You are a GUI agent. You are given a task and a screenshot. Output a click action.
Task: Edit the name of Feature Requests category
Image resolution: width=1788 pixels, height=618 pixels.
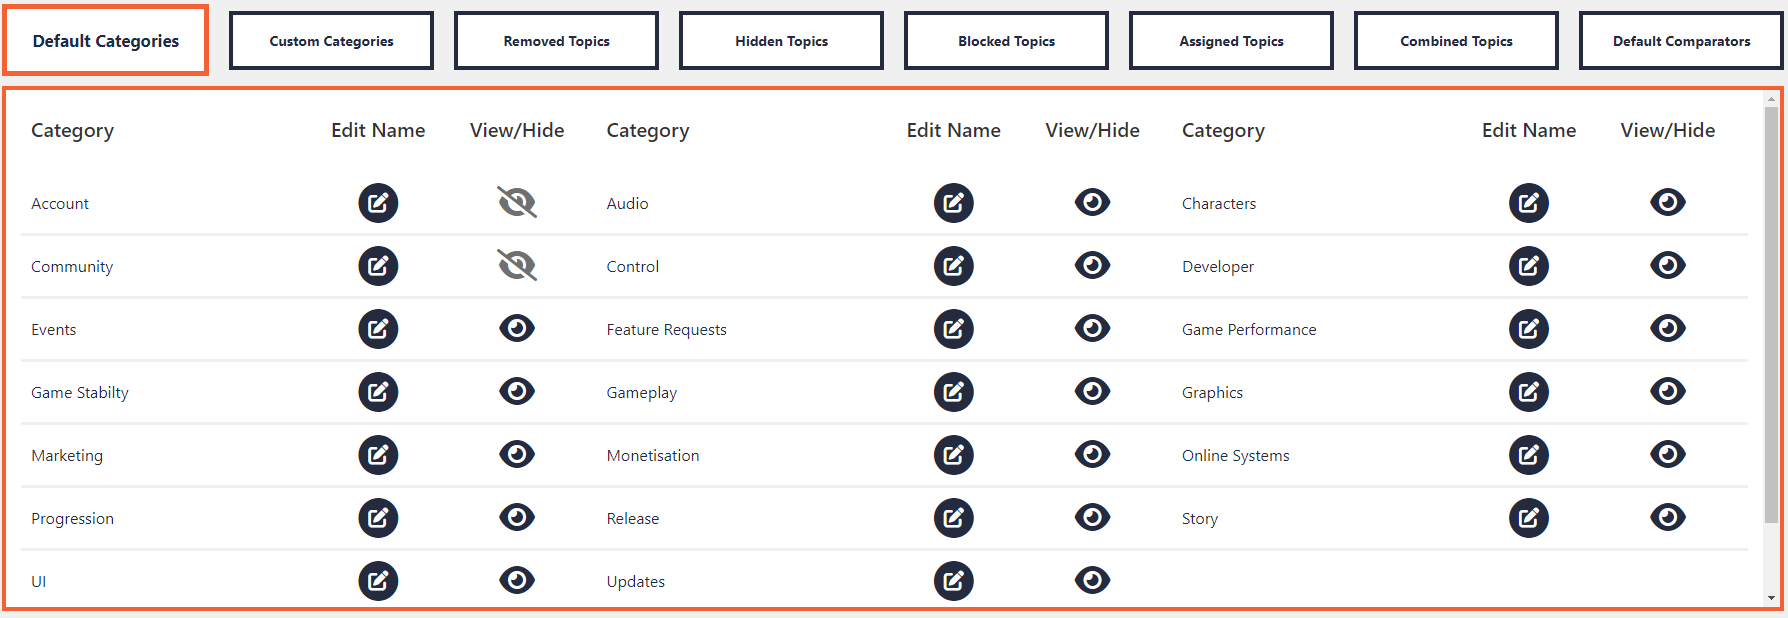click(954, 329)
